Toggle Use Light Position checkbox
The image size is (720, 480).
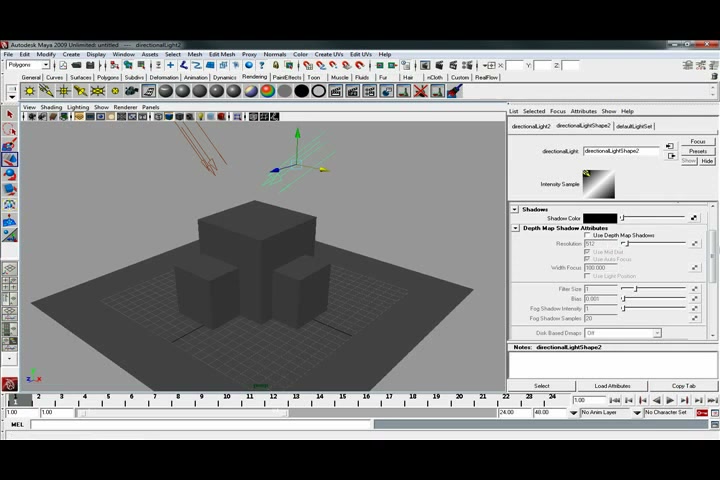(587, 276)
